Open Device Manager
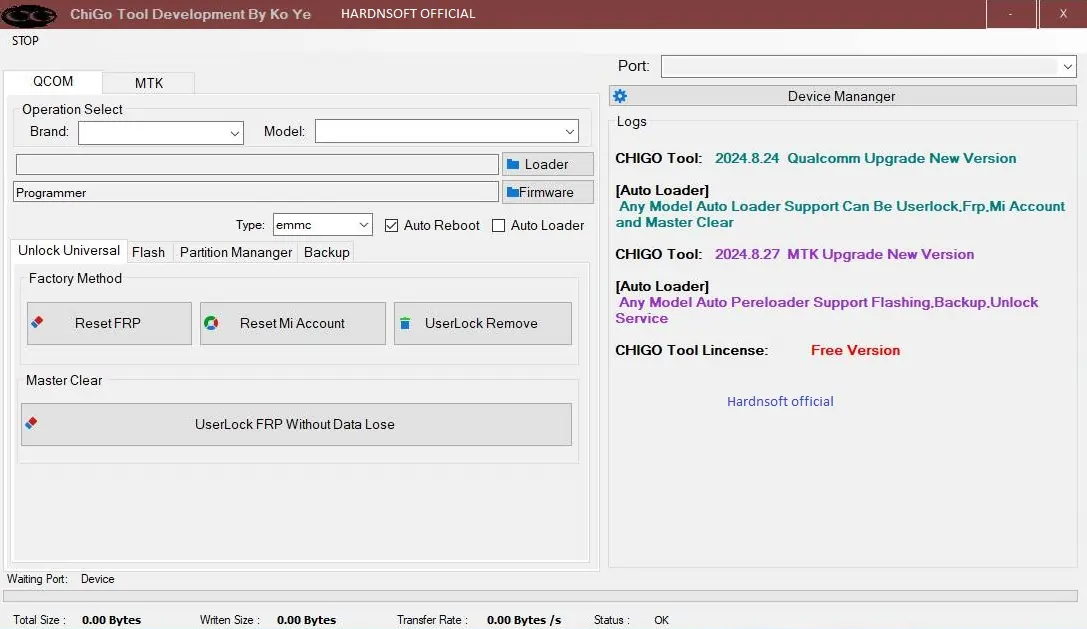1087x629 pixels. click(843, 96)
